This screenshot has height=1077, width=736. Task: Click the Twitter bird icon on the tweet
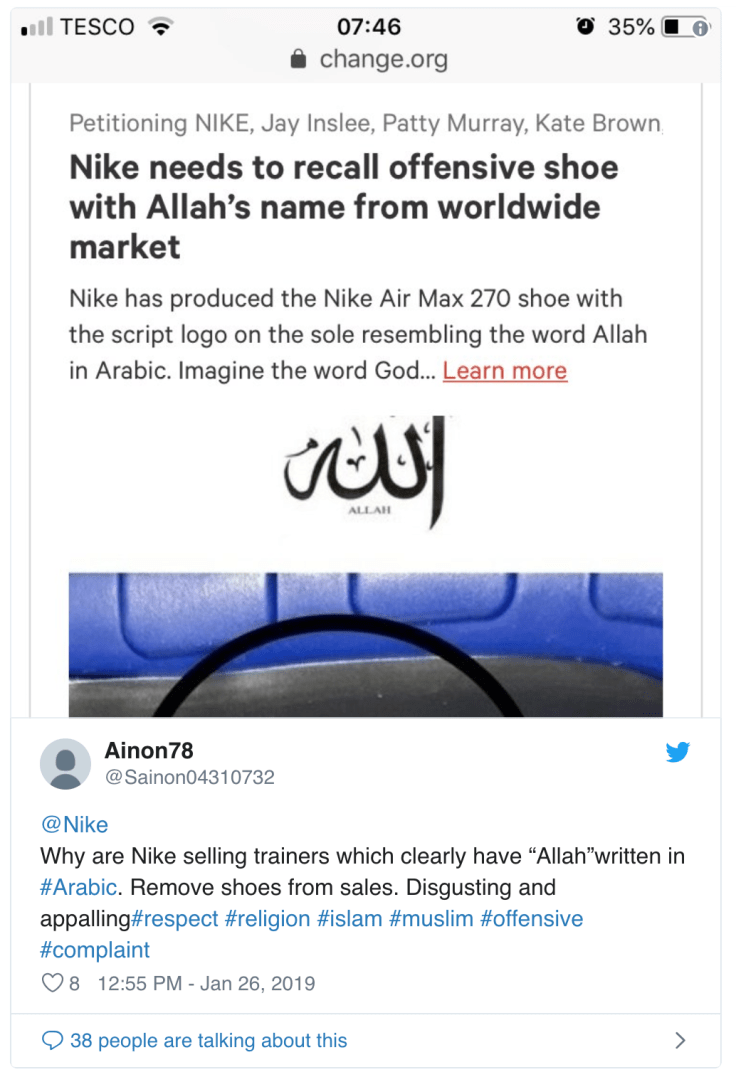tap(678, 753)
